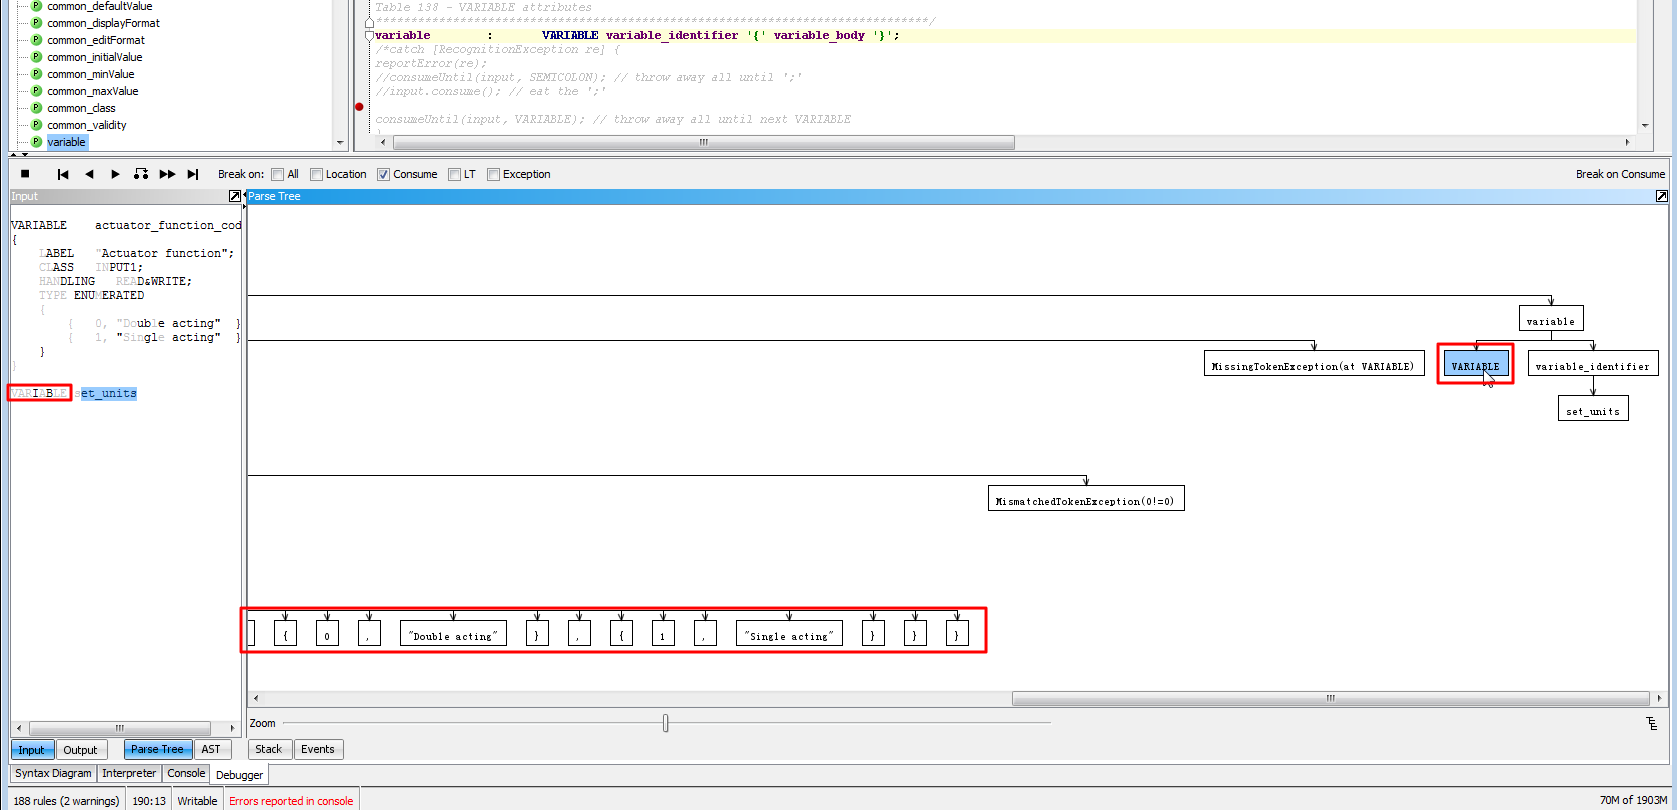
Task: Step backward one debug event
Action: pos(89,174)
